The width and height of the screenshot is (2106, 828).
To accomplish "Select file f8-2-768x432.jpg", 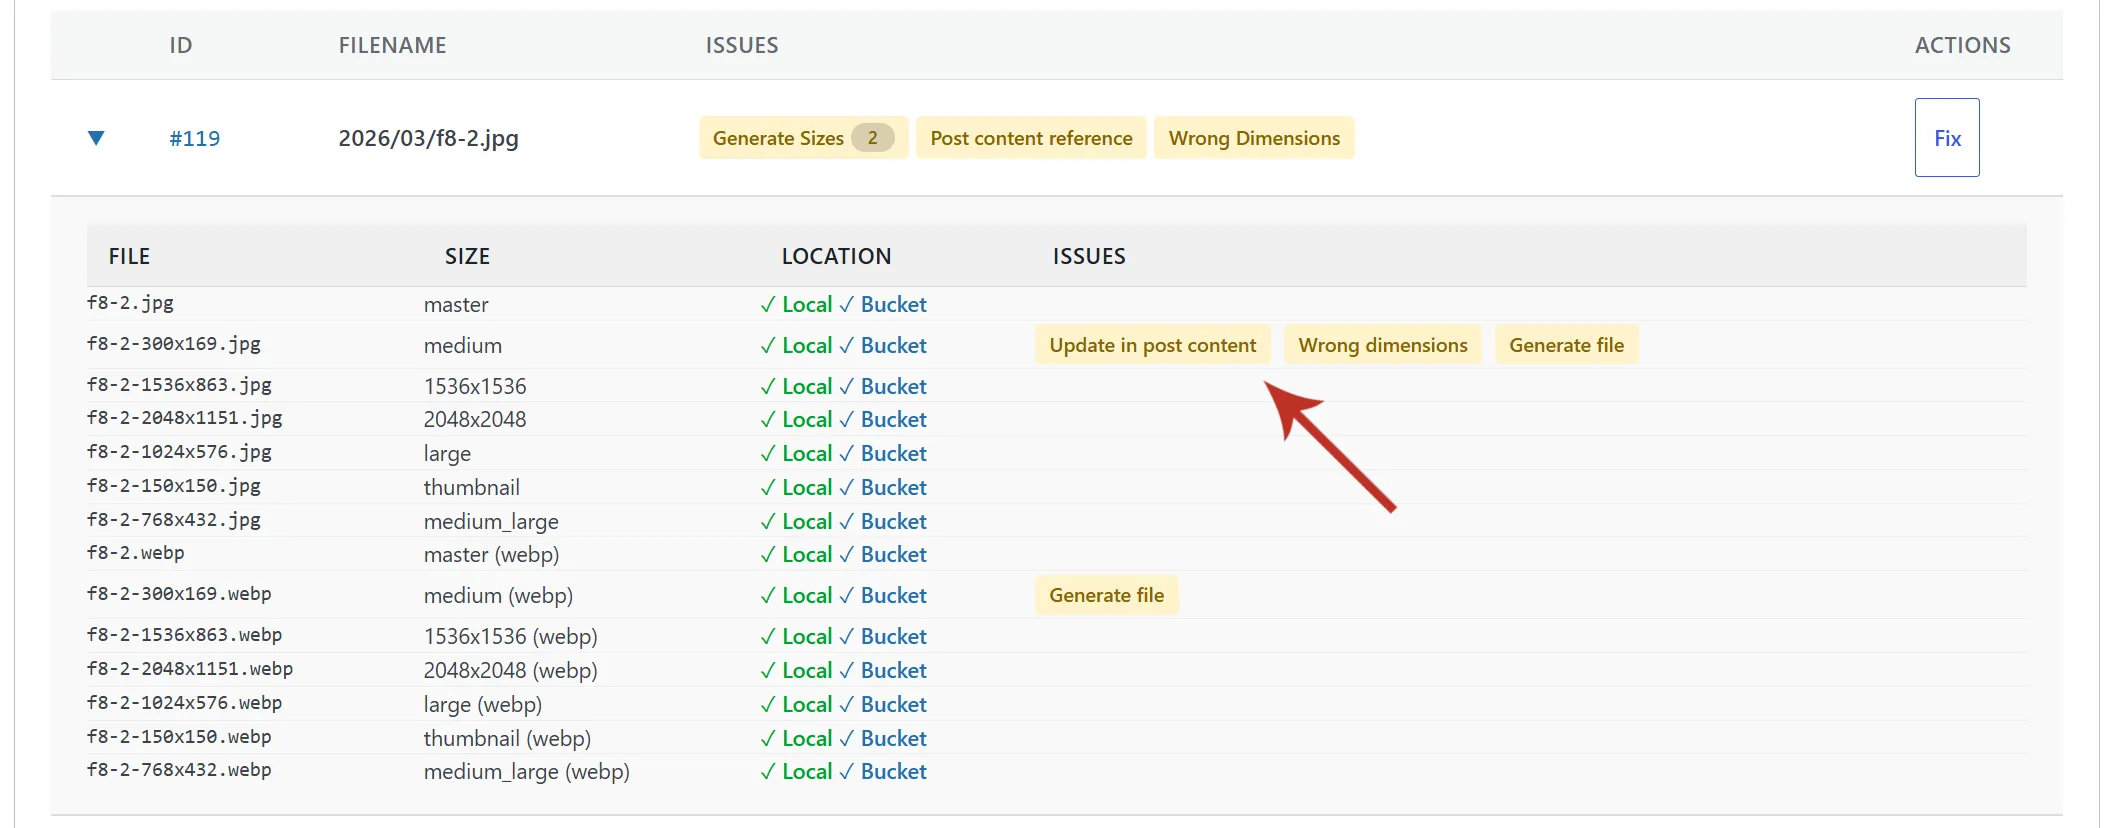I will tap(174, 520).
